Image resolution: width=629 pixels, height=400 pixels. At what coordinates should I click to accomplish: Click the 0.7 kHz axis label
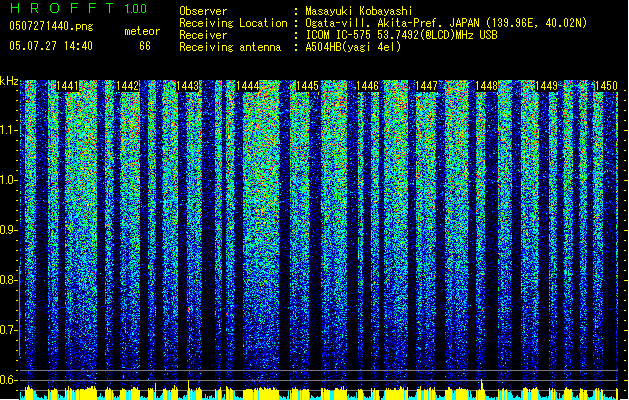(9, 330)
